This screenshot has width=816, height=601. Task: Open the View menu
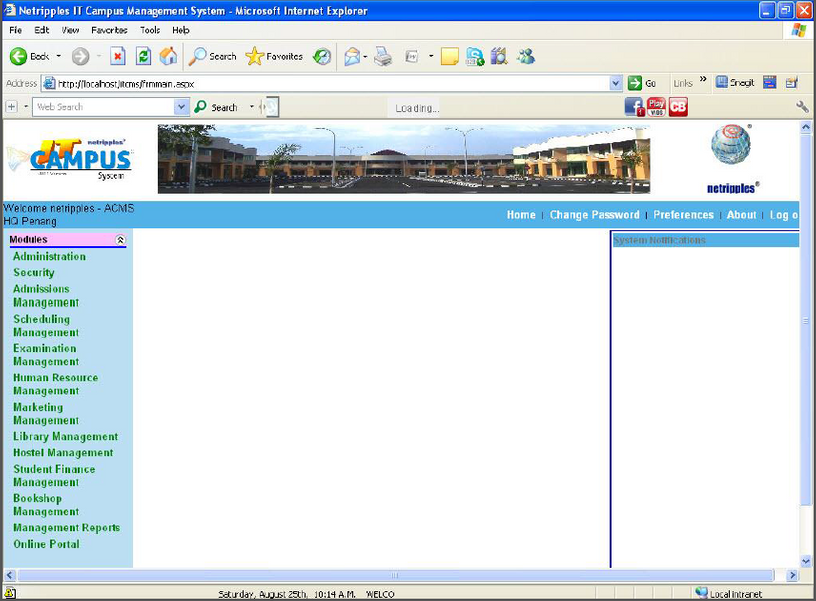pos(70,30)
